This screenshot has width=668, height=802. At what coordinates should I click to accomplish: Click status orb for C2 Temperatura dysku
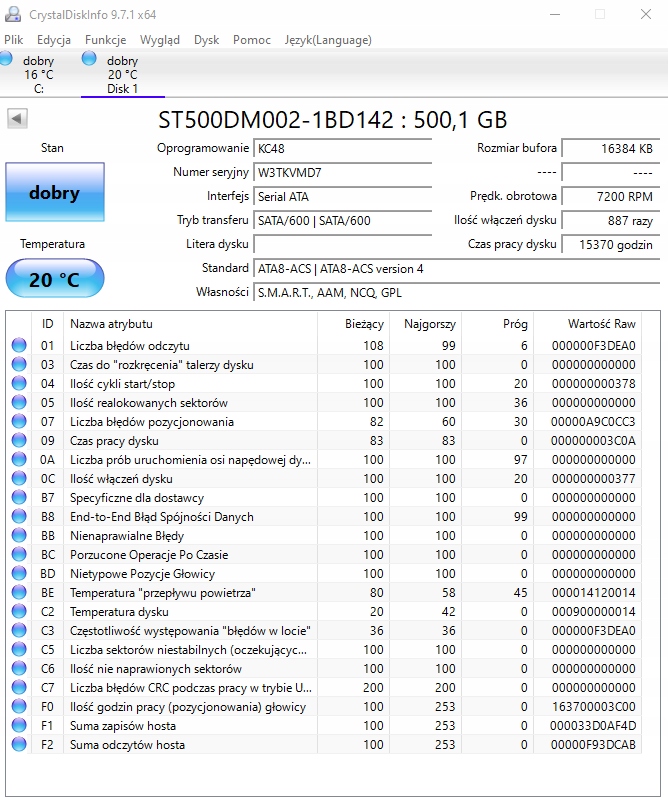click(19, 612)
